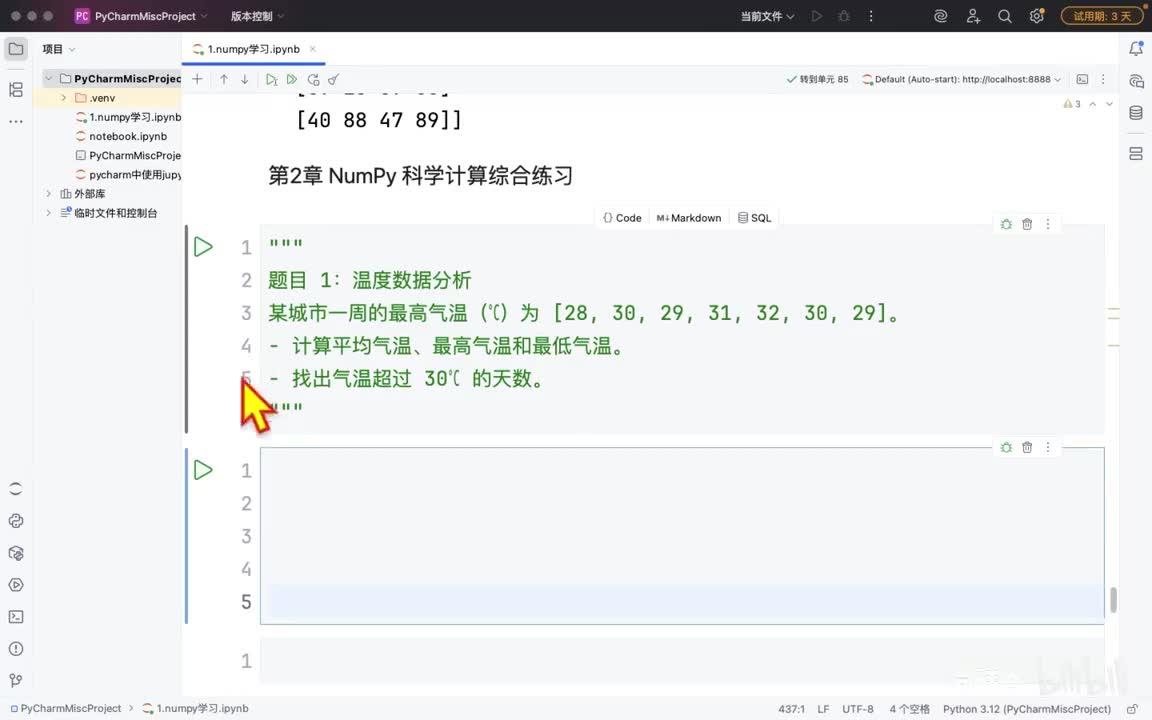Open Search Everywhere magnifier icon
The width and height of the screenshot is (1152, 720).
pos(1004,16)
